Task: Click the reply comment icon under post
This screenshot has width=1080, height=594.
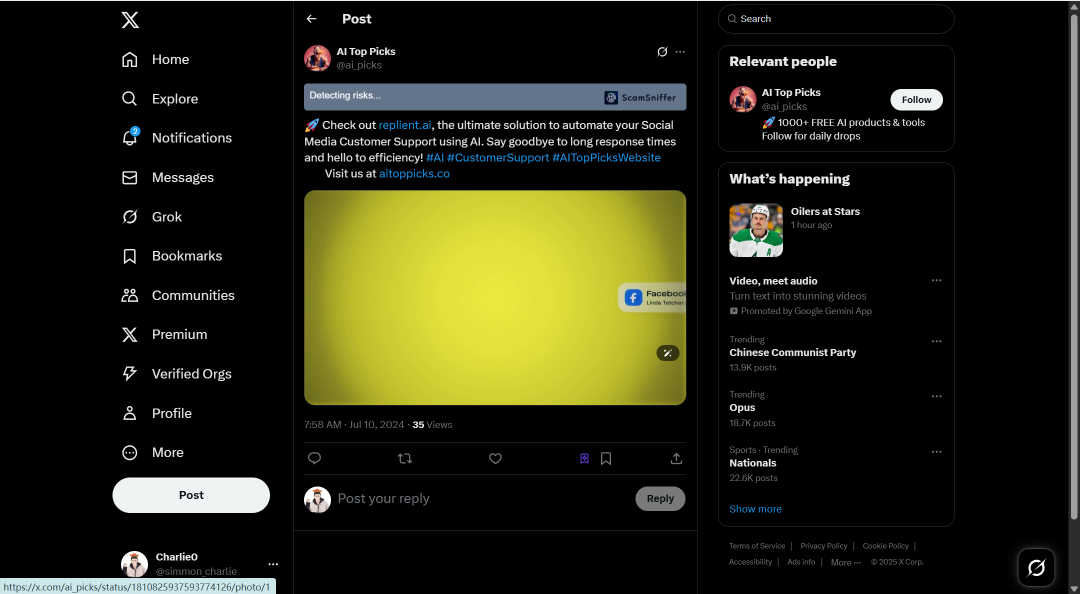Action: (x=314, y=458)
